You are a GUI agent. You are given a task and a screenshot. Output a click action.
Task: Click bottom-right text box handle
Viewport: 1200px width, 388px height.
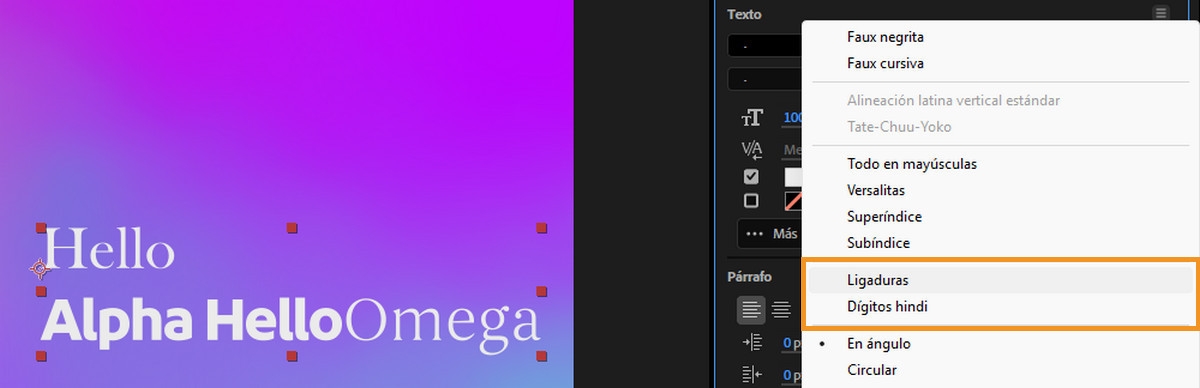point(542,356)
